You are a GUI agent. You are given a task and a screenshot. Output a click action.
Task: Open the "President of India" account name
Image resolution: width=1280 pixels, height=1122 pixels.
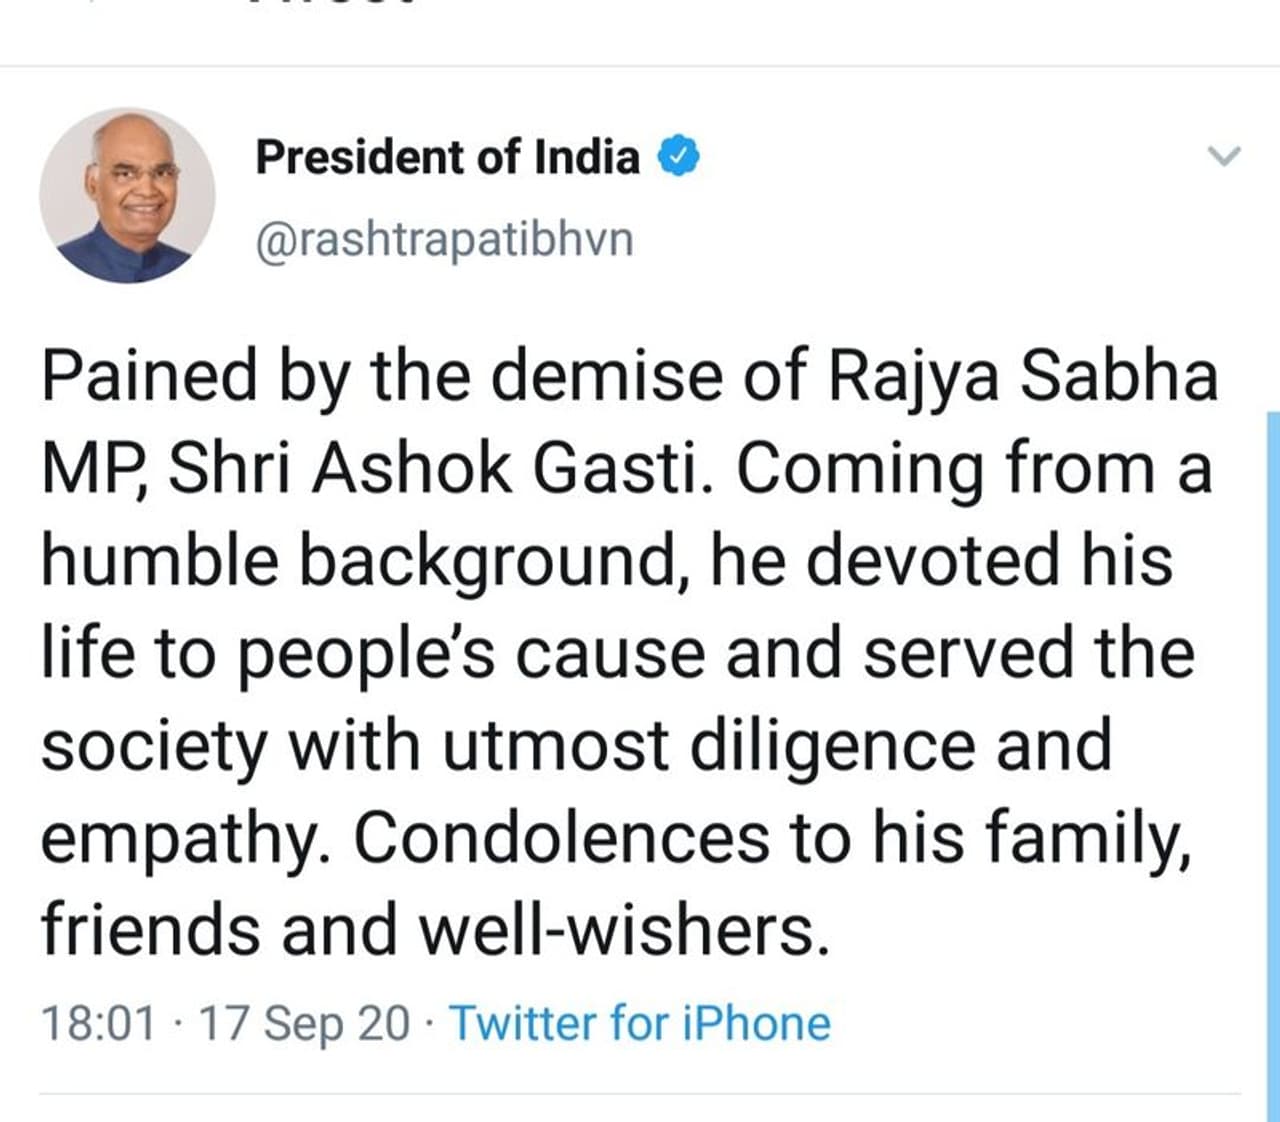(447, 158)
